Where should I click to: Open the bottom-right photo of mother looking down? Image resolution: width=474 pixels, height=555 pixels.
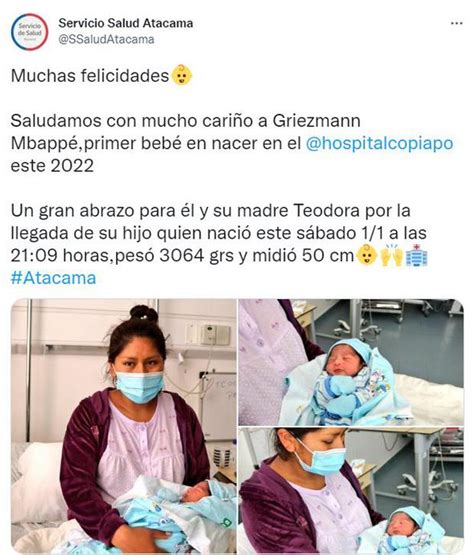coord(351,491)
